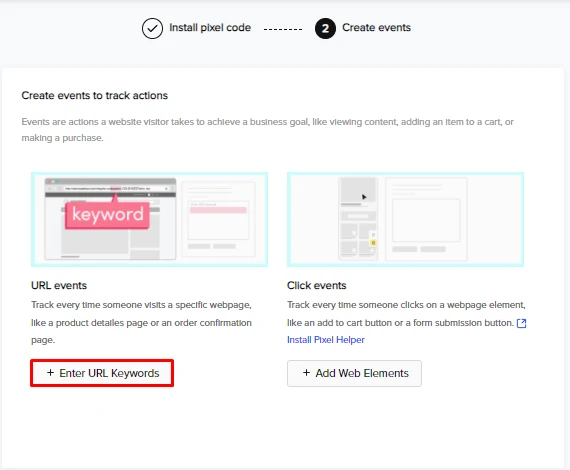Image resolution: width=570 pixels, height=470 pixels.
Task: Click the step 2 number circle
Action: pos(325,28)
